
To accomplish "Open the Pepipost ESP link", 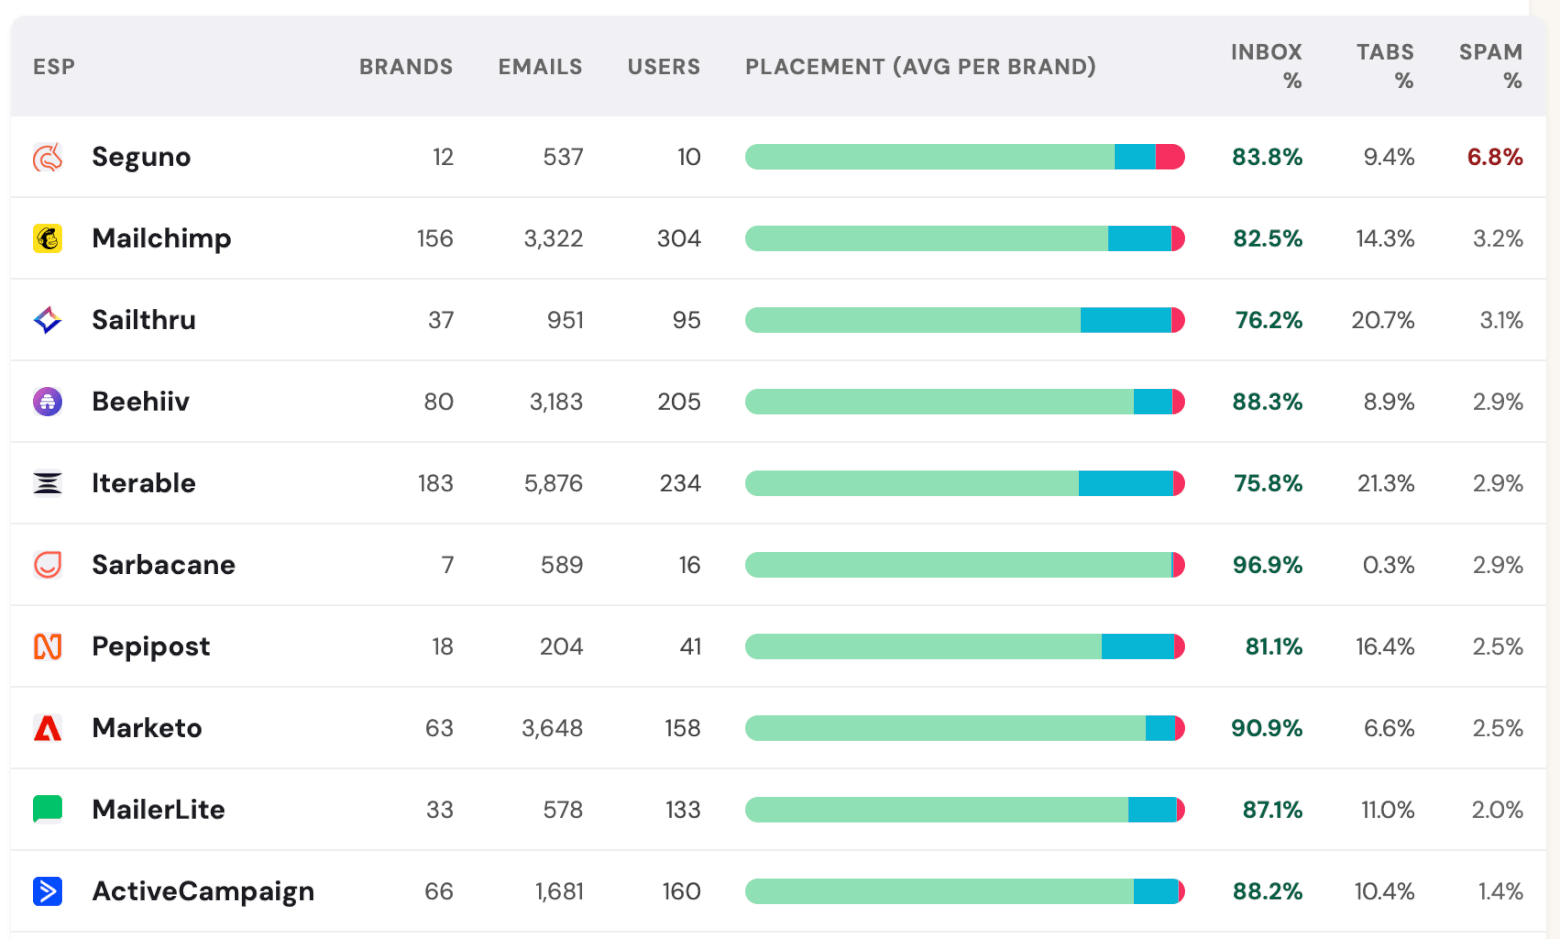I will point(151,647).
